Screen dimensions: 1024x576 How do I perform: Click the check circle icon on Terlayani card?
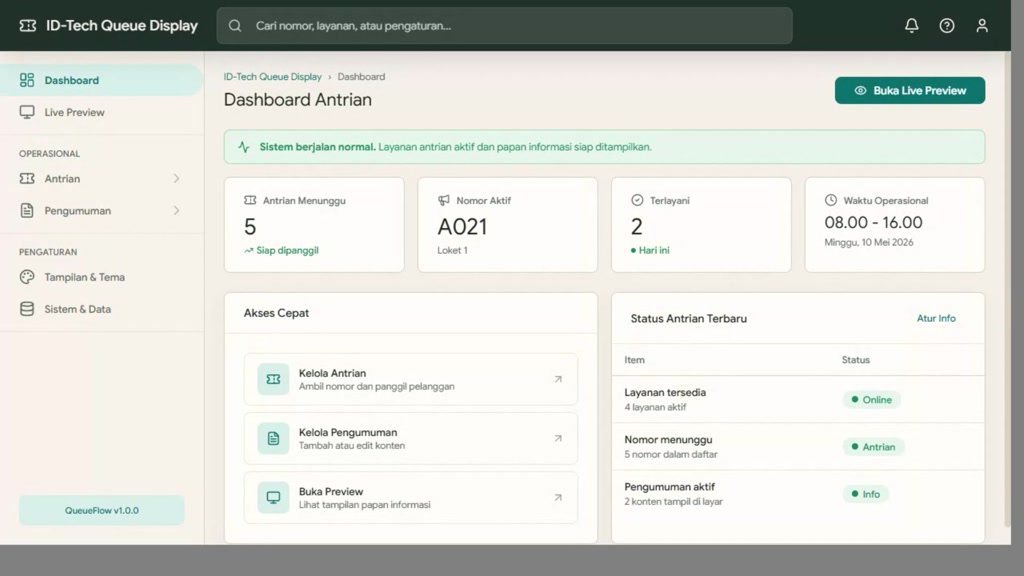[x=637, y=200]
